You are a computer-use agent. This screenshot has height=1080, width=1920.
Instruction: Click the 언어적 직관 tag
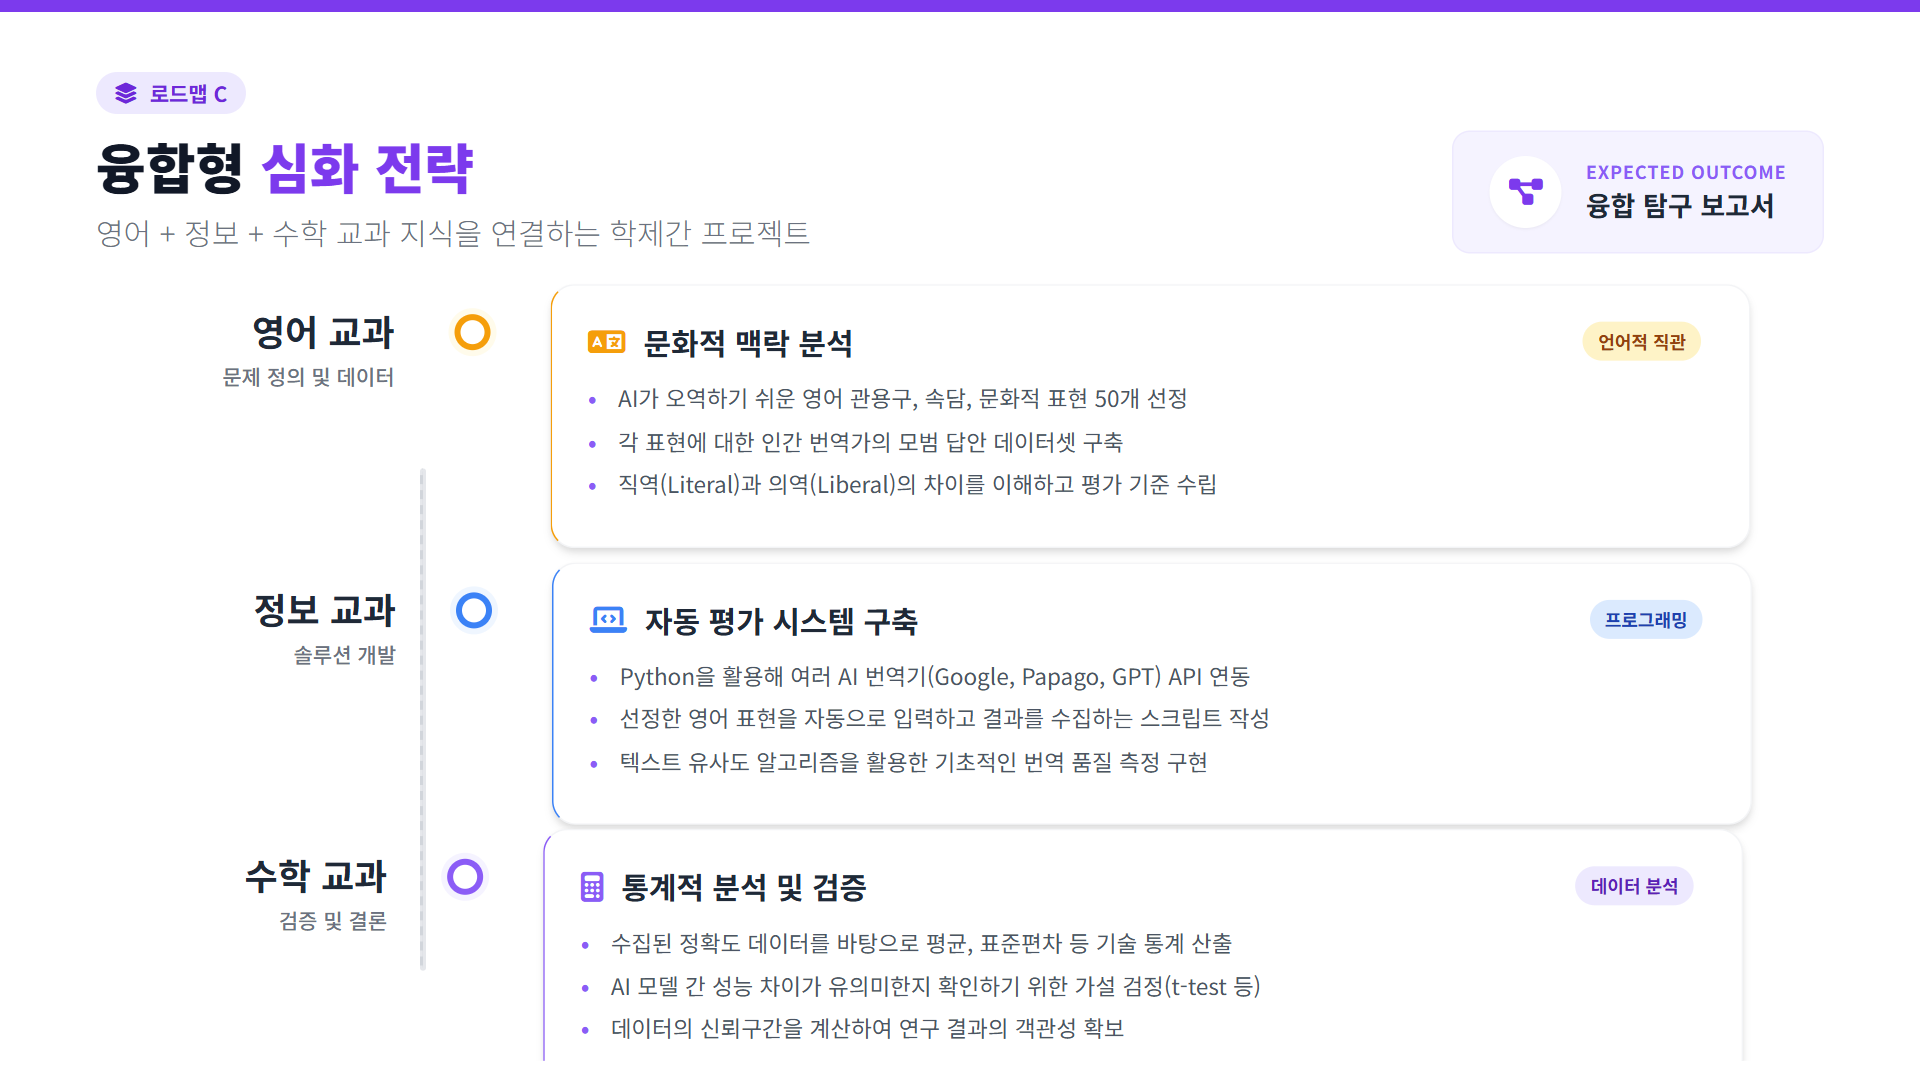point(1641,342)
